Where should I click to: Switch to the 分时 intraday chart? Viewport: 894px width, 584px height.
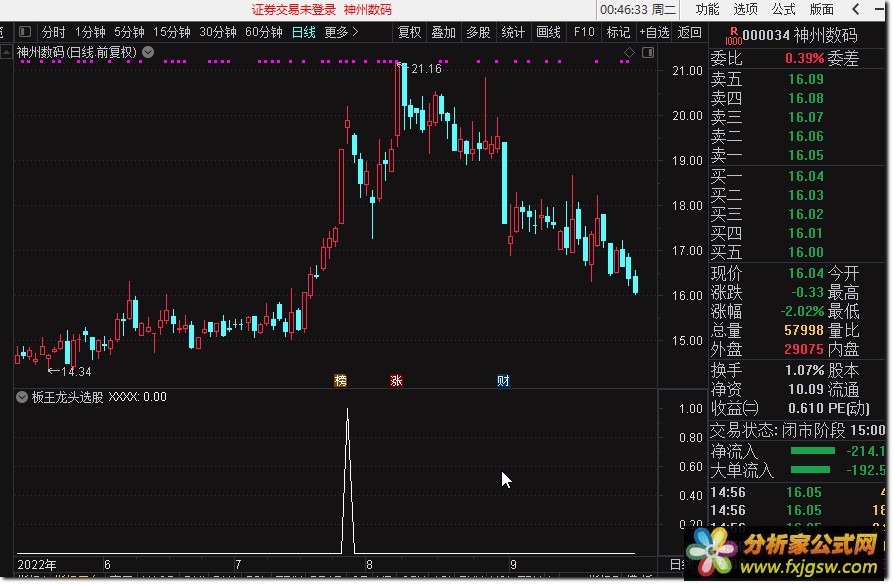(x=54, y=33)
